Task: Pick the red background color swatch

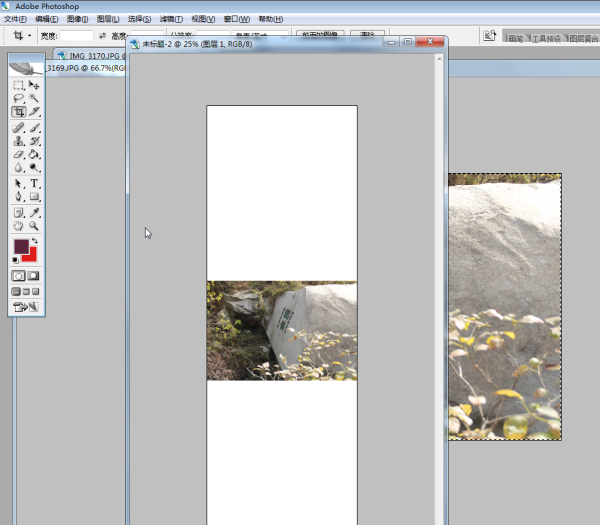Action: (x=31, y=256)
